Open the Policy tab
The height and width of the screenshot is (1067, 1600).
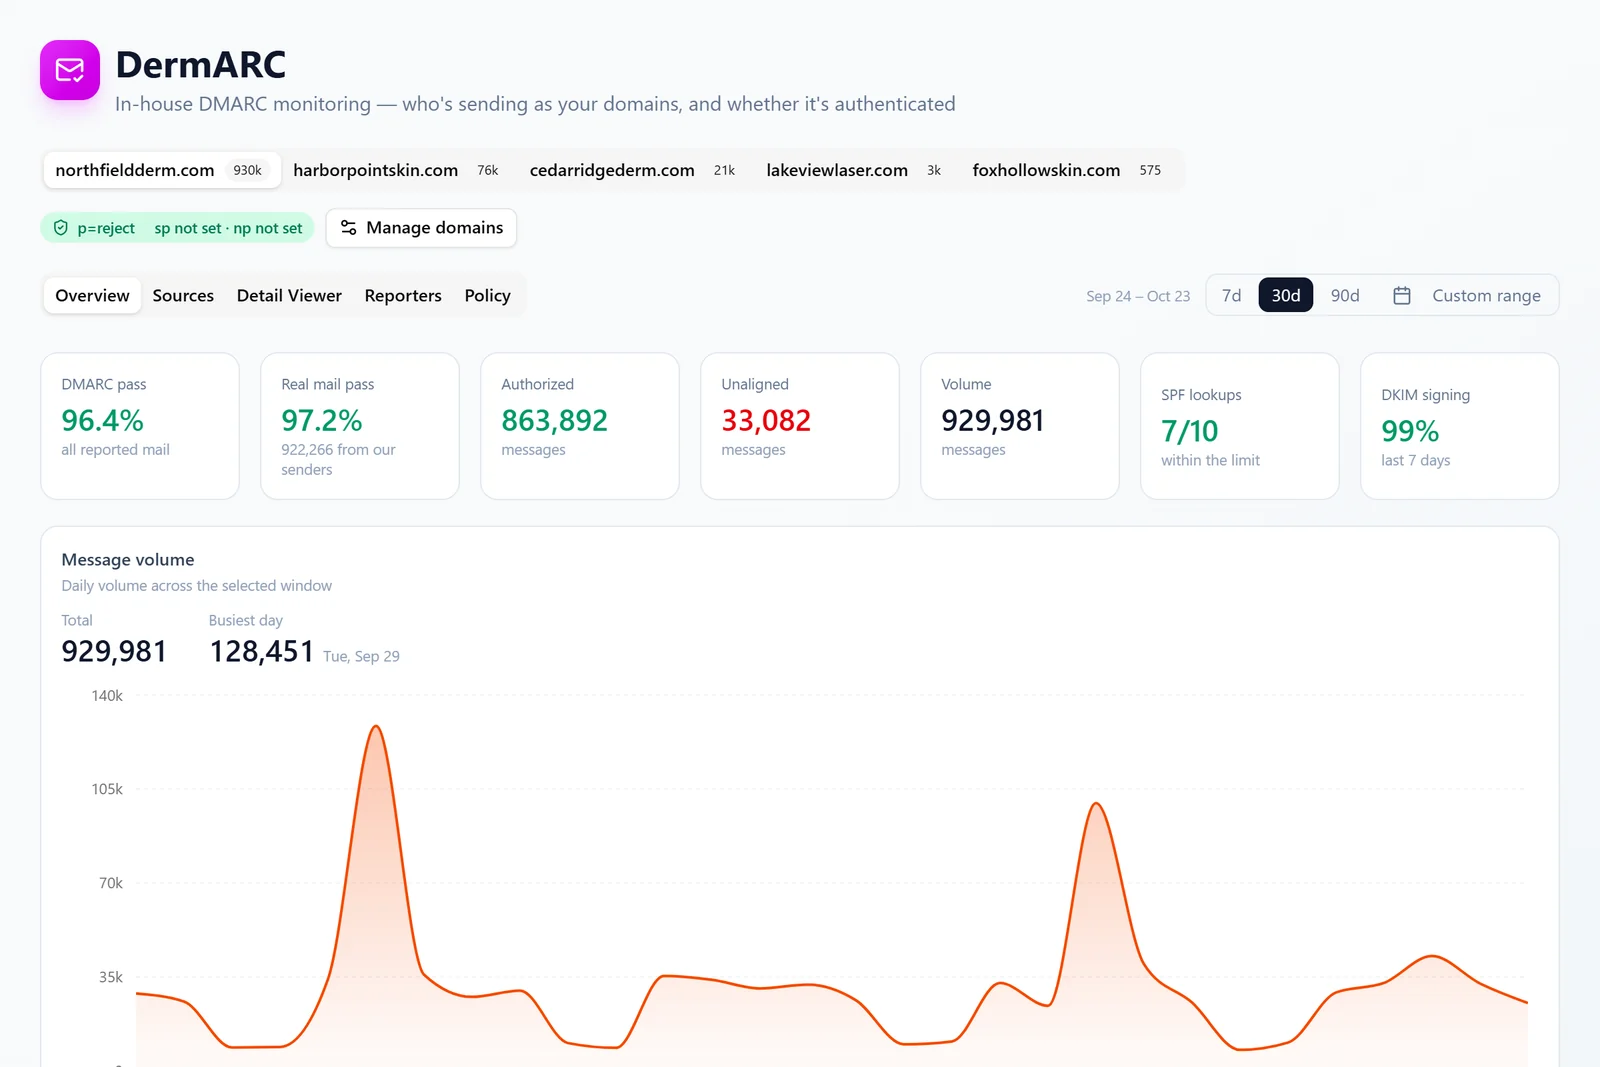(487, 296)
